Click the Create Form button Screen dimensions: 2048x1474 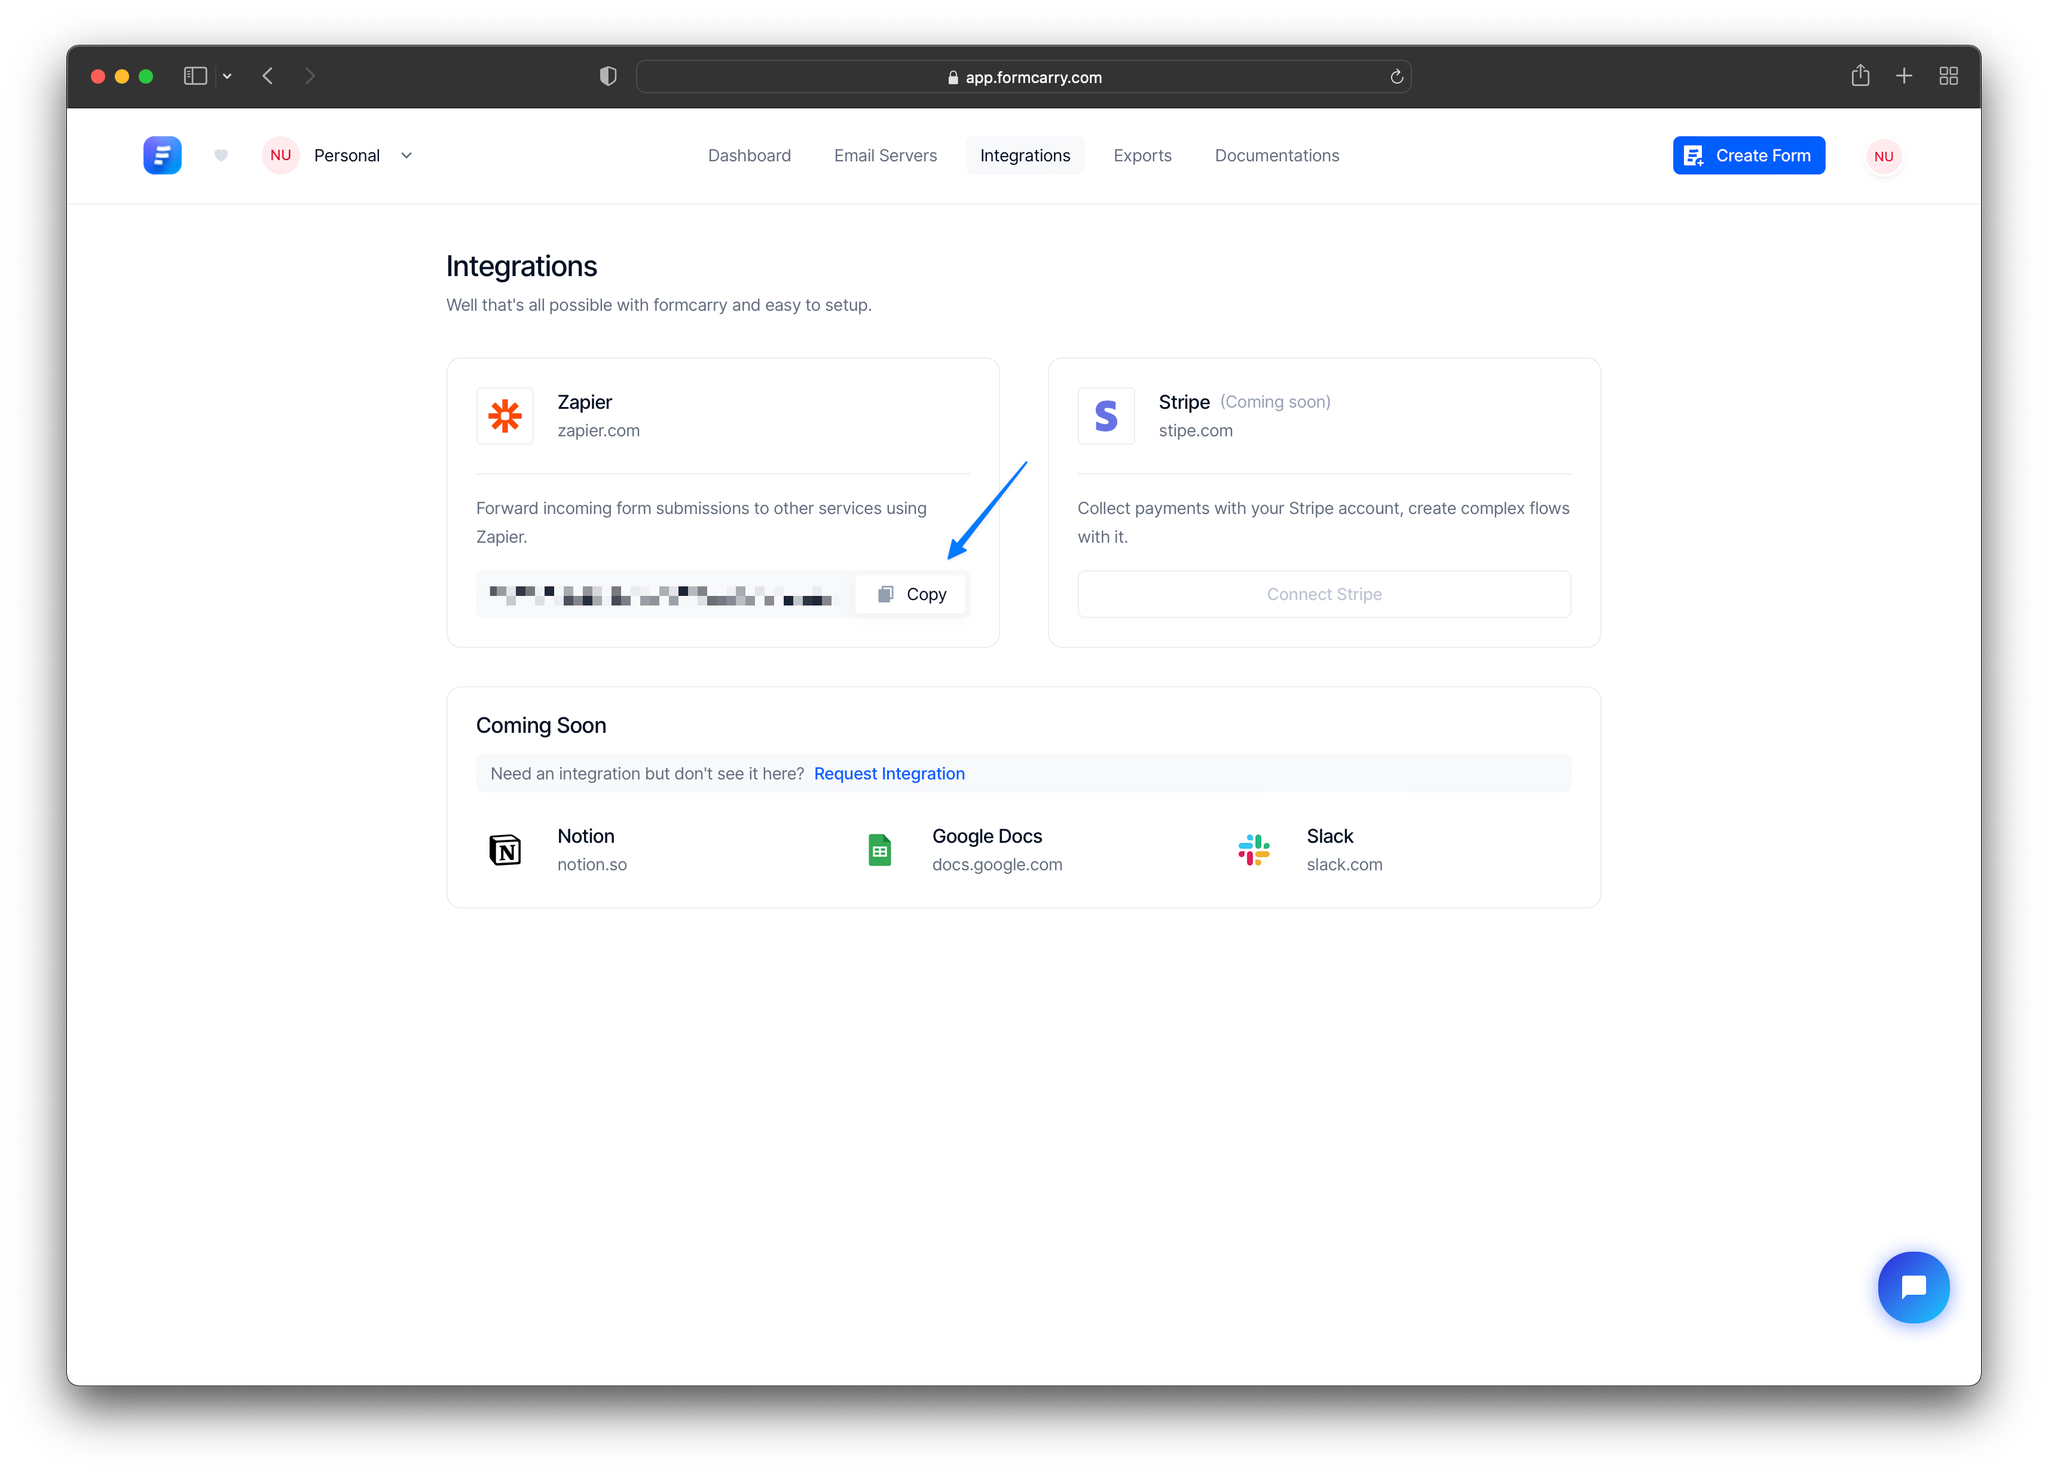coord(1748,155)
